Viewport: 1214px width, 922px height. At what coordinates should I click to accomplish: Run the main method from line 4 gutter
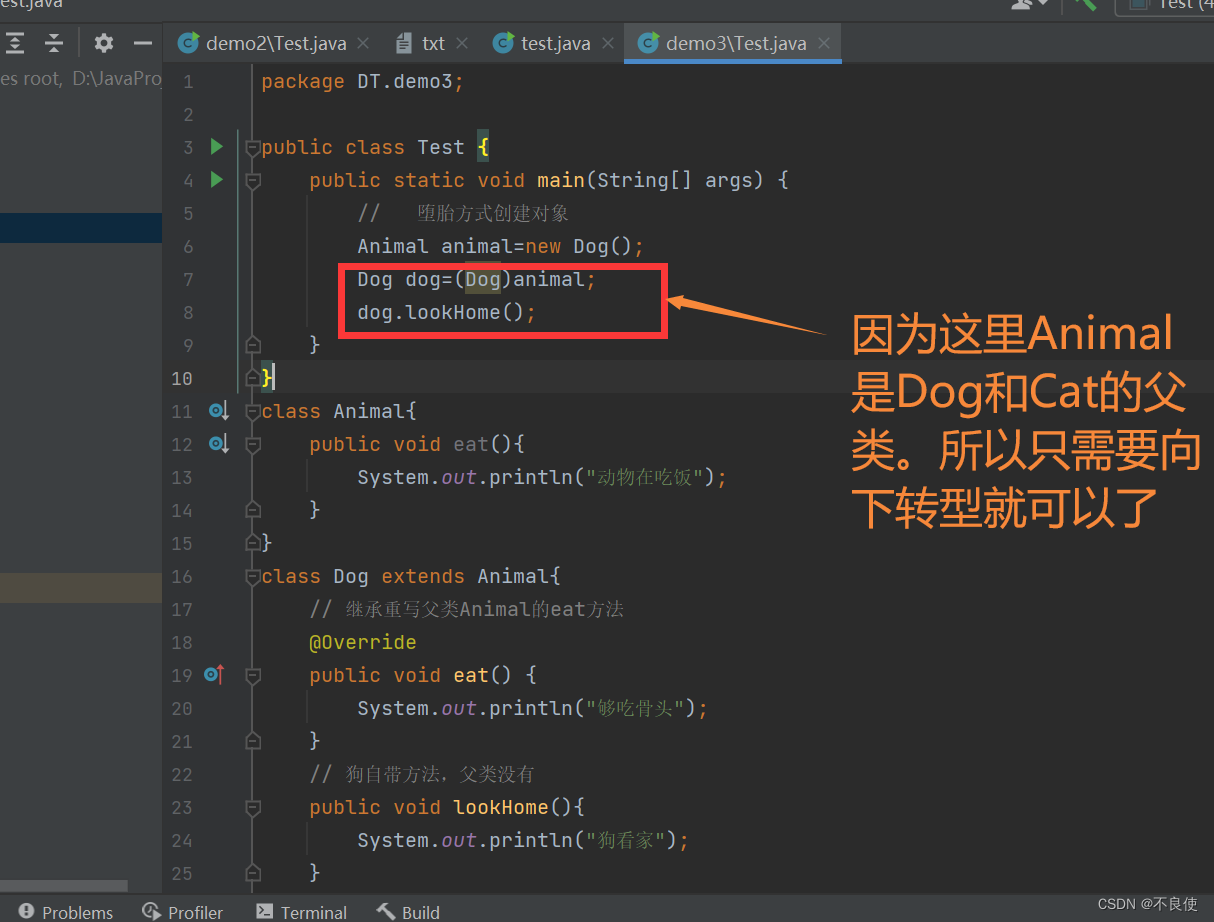(x=217, y=180)
